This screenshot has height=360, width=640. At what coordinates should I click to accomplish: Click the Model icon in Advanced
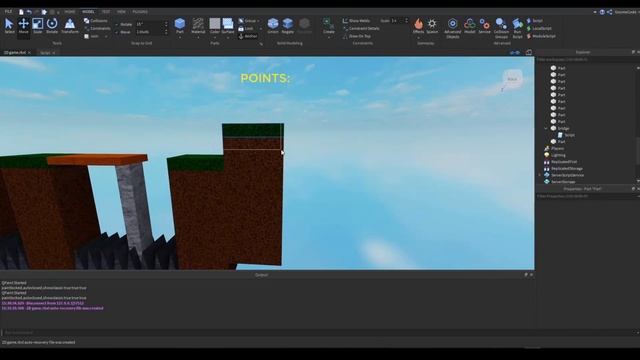coord(469,24)
